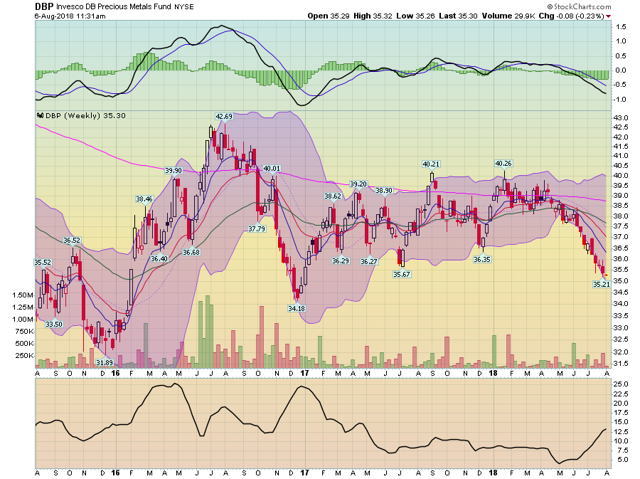640x479 pixels.
Task: Click the 36.52 price label
Action: (71, 241)
